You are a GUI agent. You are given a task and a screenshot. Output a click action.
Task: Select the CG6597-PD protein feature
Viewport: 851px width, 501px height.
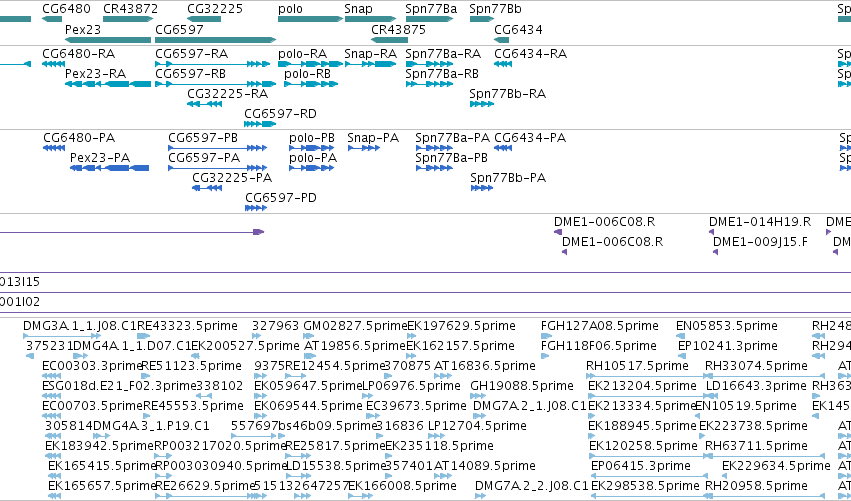pyautogui.click(x=256, y=208)
